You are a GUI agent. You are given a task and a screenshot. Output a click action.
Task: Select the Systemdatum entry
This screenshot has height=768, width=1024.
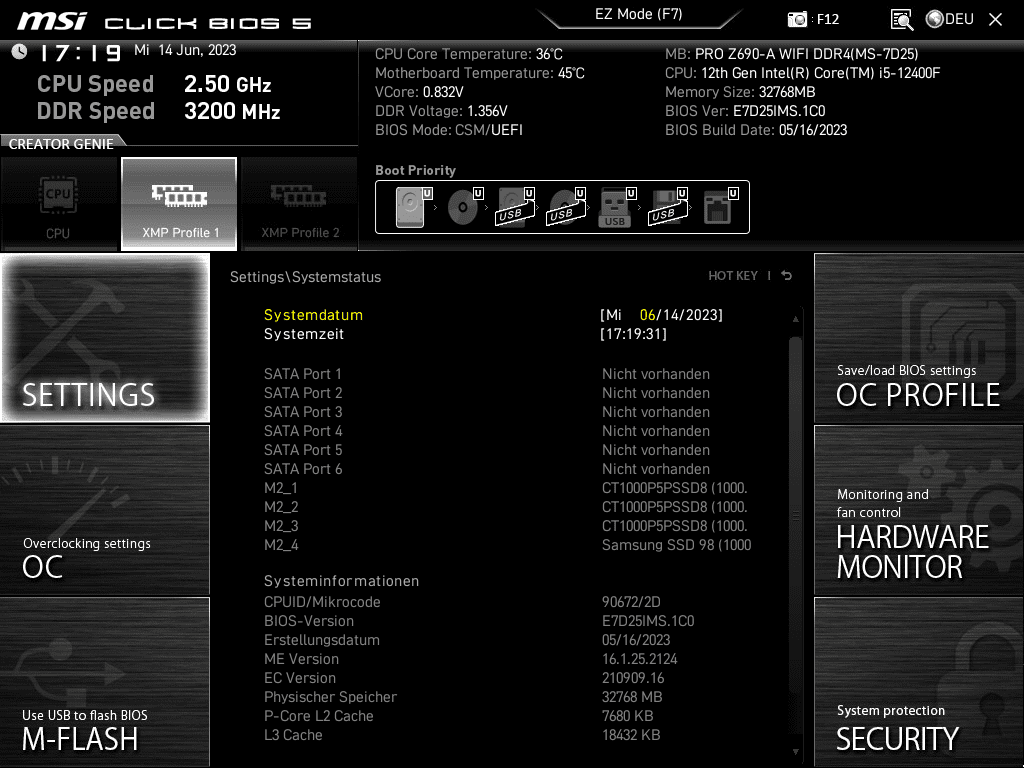313,315
